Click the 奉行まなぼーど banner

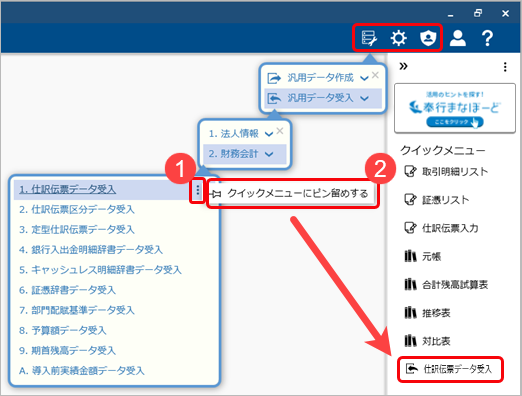[455, 108]
